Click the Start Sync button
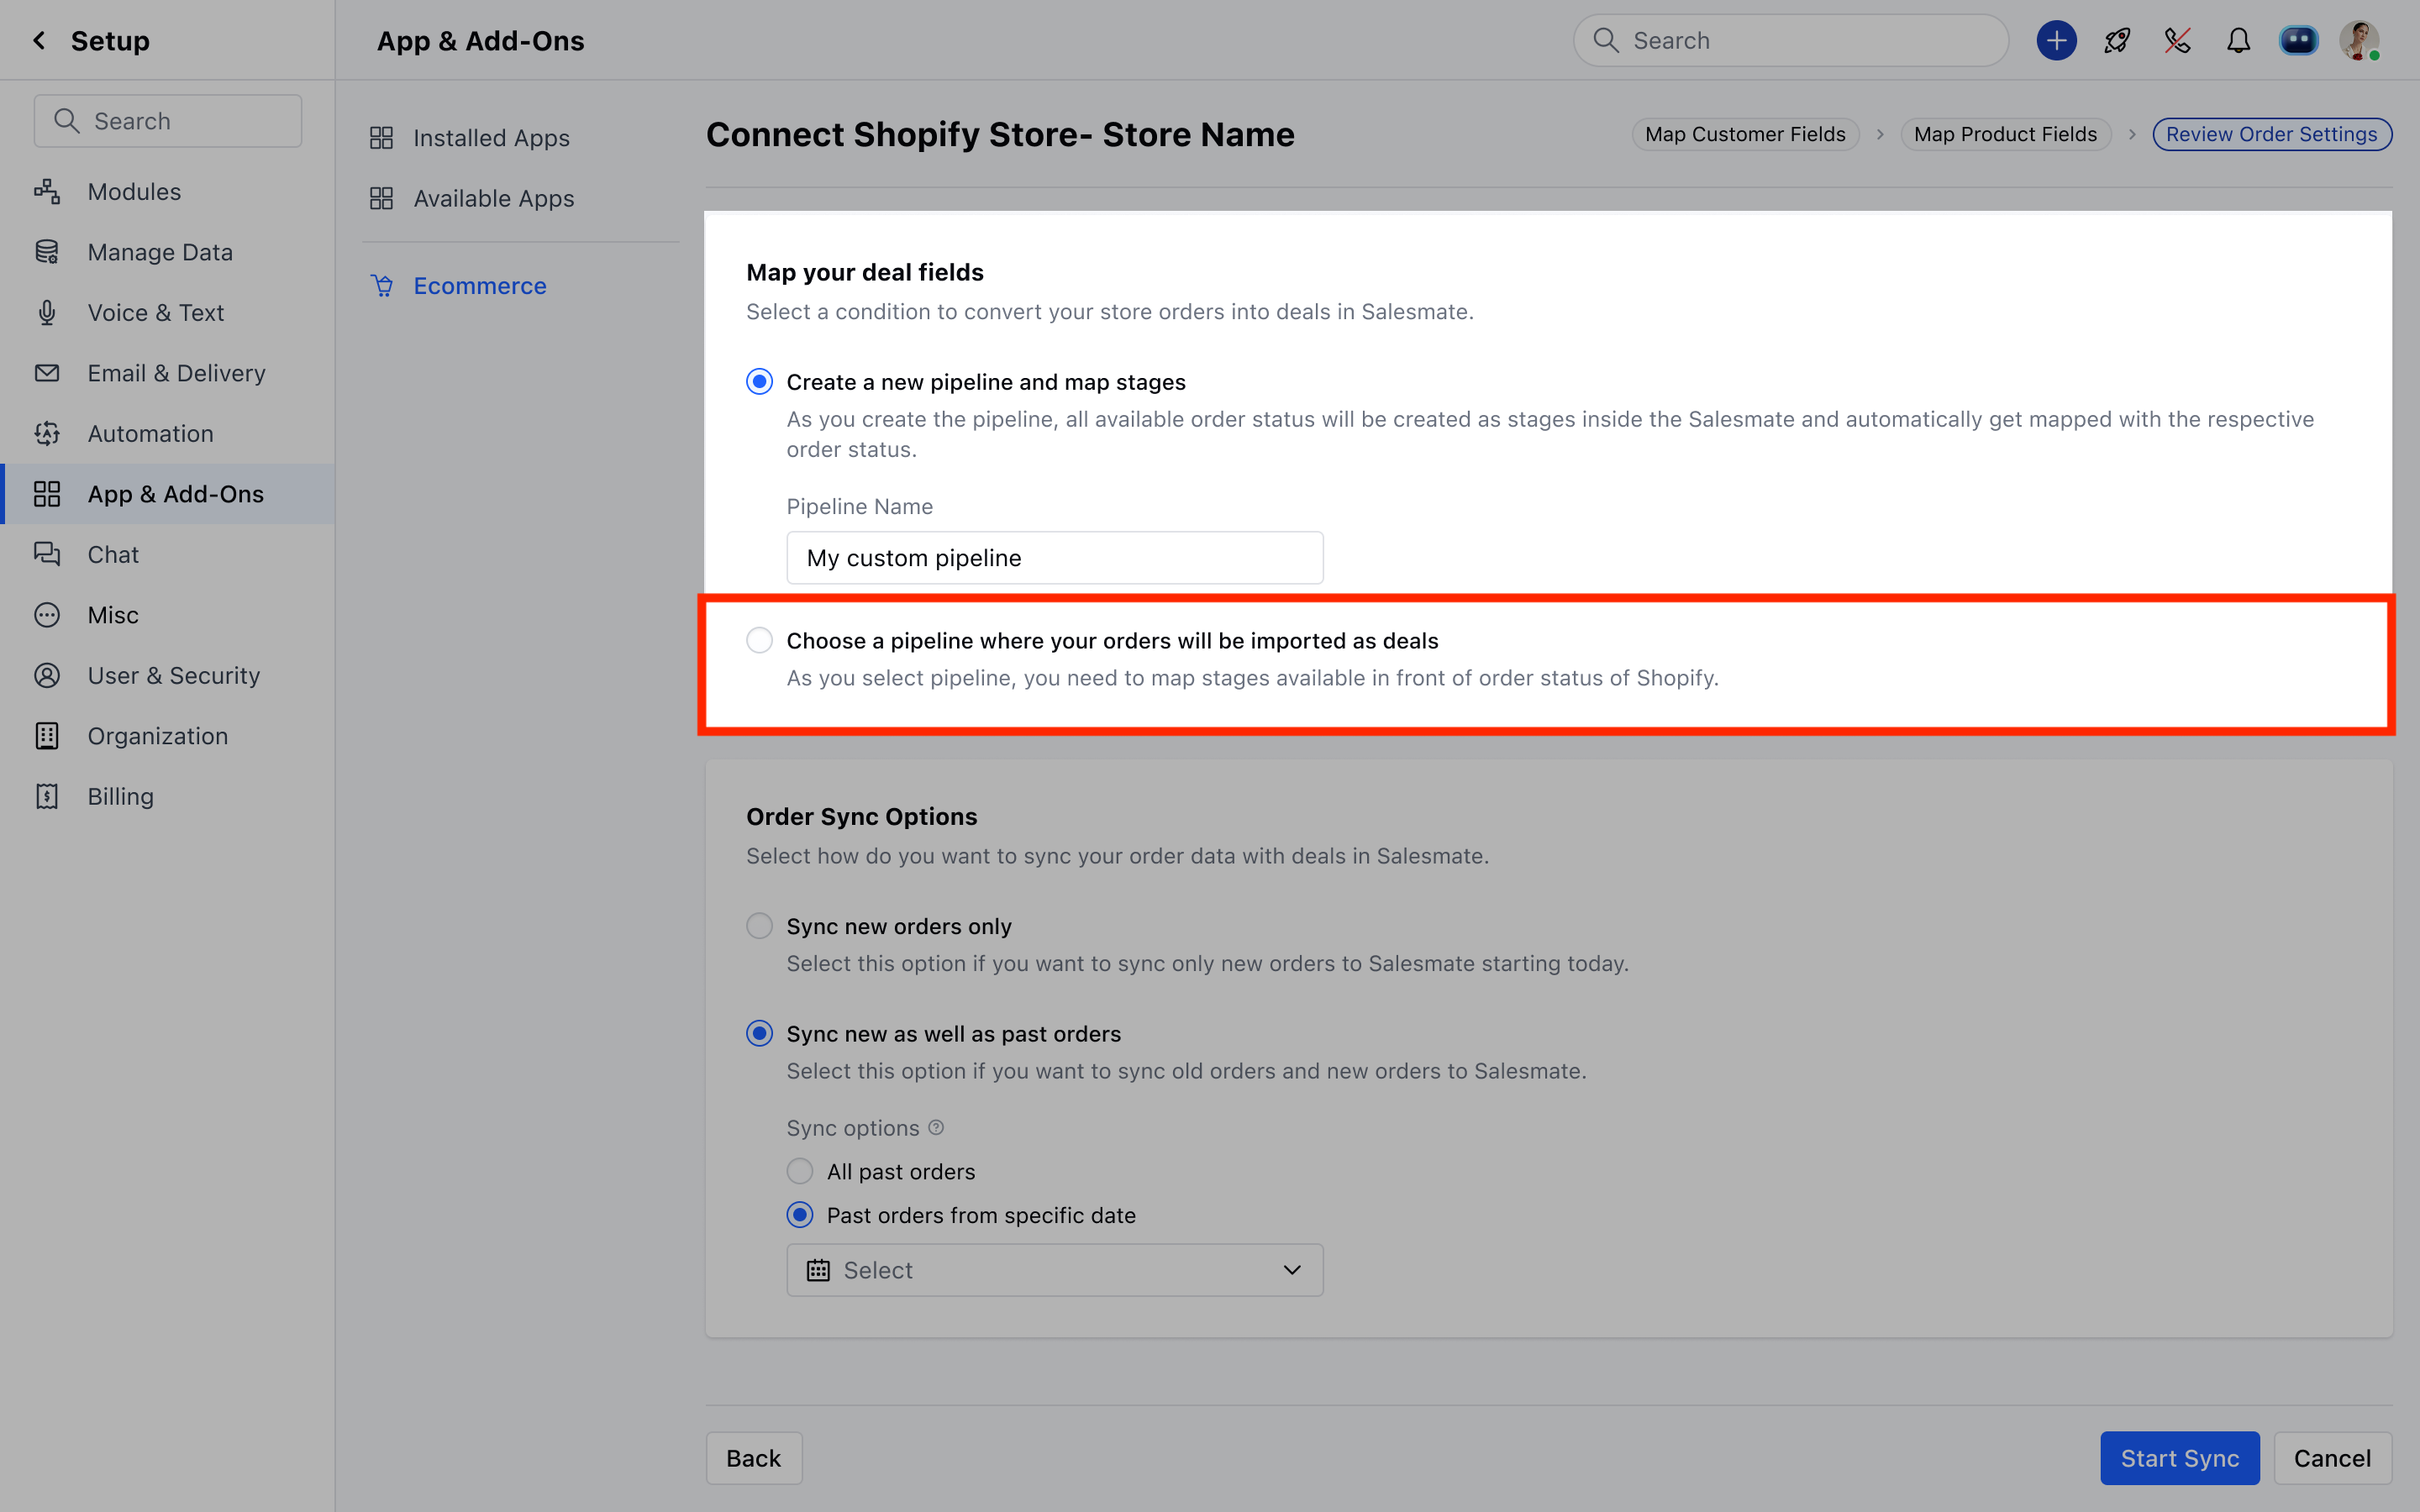 tap(2180, 1458)
